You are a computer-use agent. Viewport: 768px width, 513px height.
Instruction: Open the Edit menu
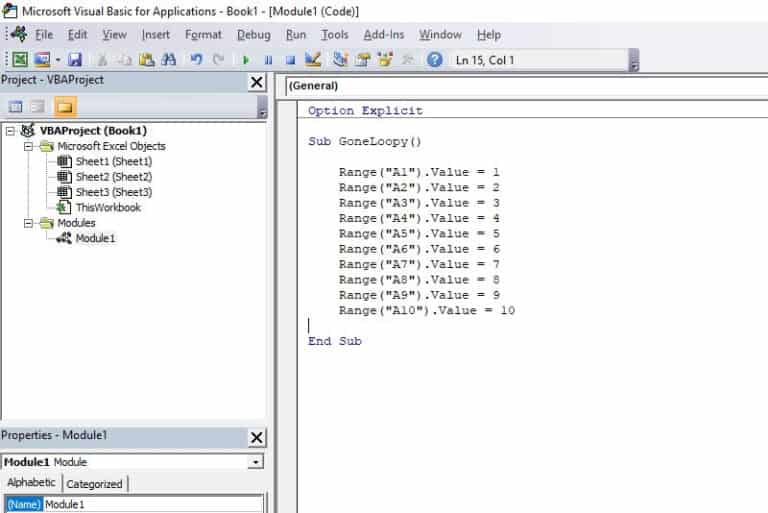(77, 35)
